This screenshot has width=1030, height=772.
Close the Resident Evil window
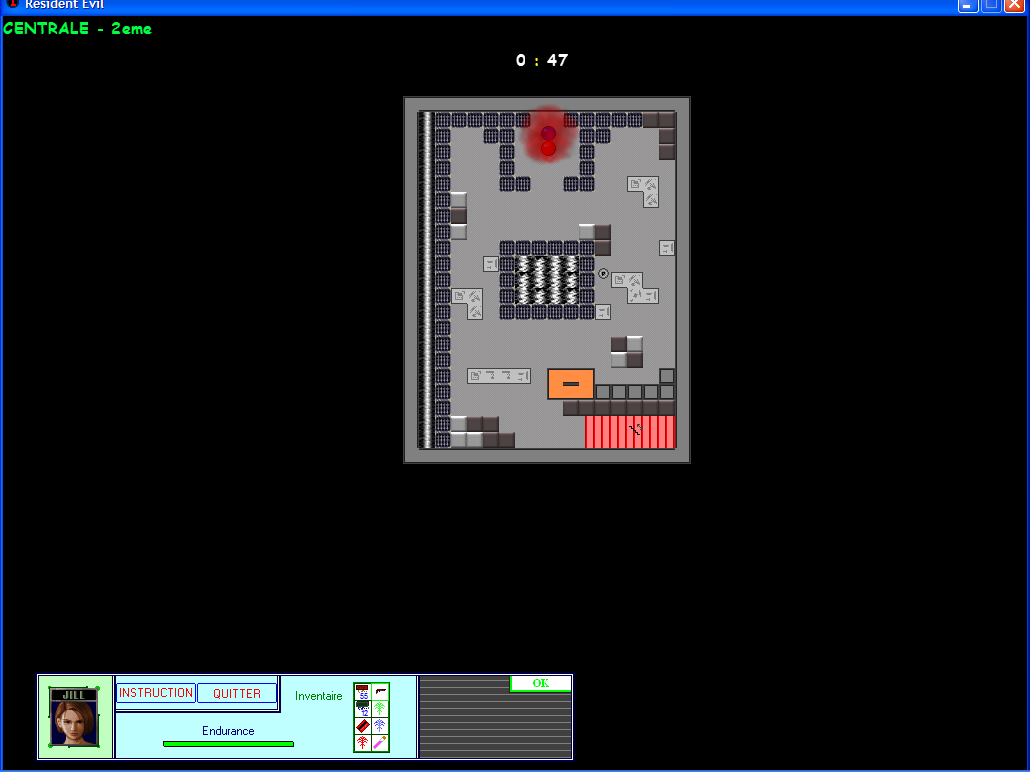tap(1015, 5)
